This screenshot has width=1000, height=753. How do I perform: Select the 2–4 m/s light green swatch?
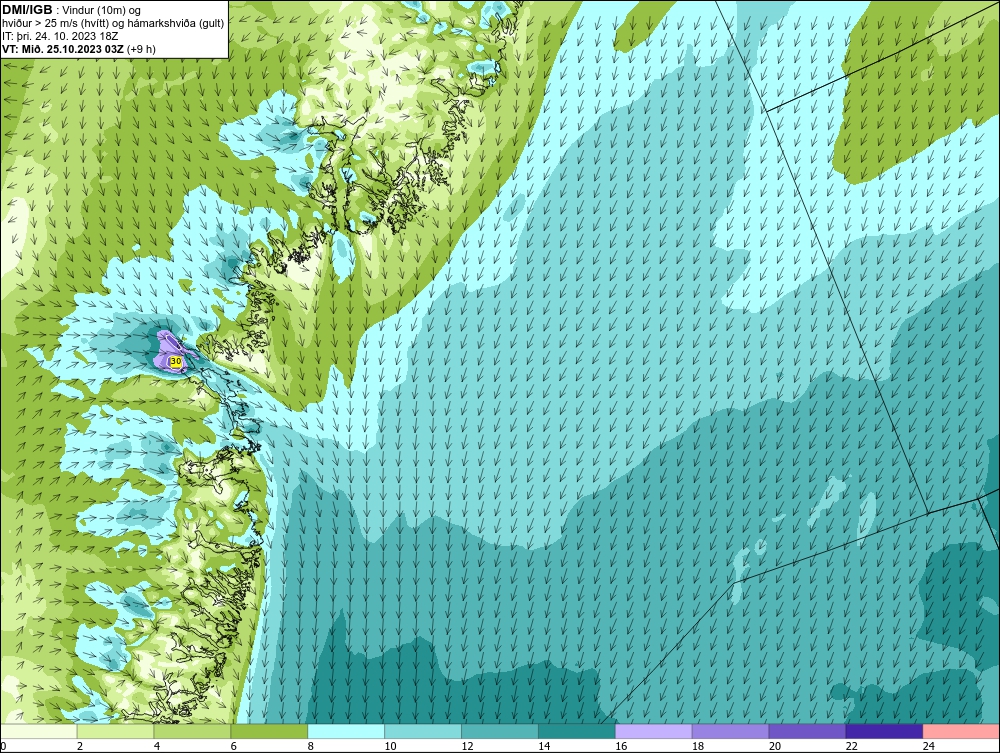click(x=115, y=731)
